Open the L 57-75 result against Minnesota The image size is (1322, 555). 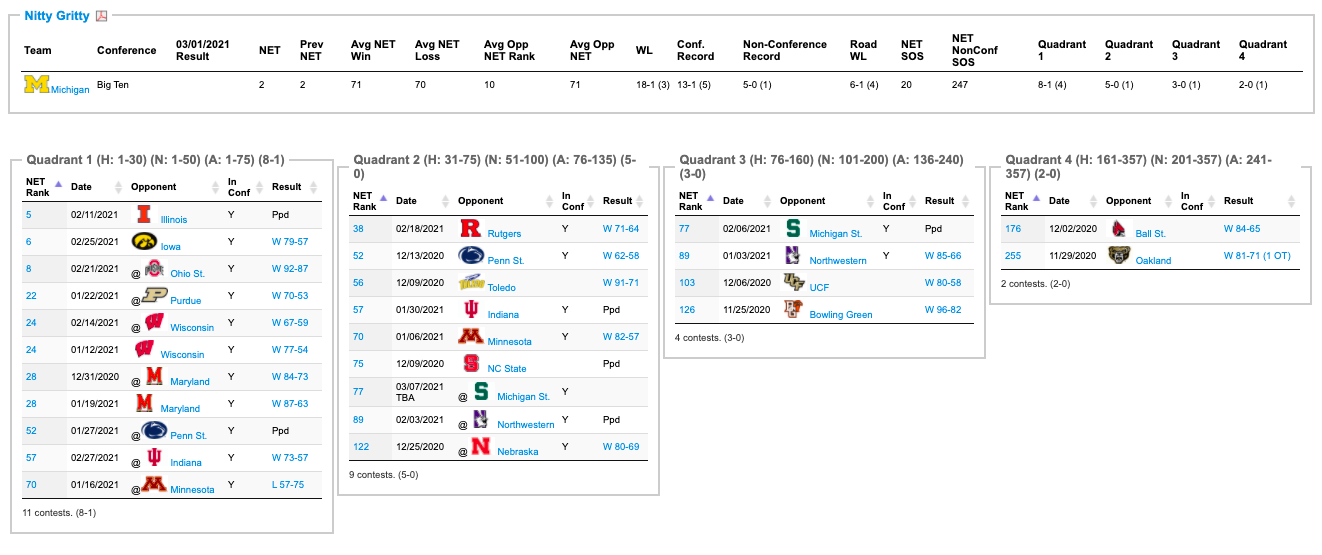coord(287,484)
